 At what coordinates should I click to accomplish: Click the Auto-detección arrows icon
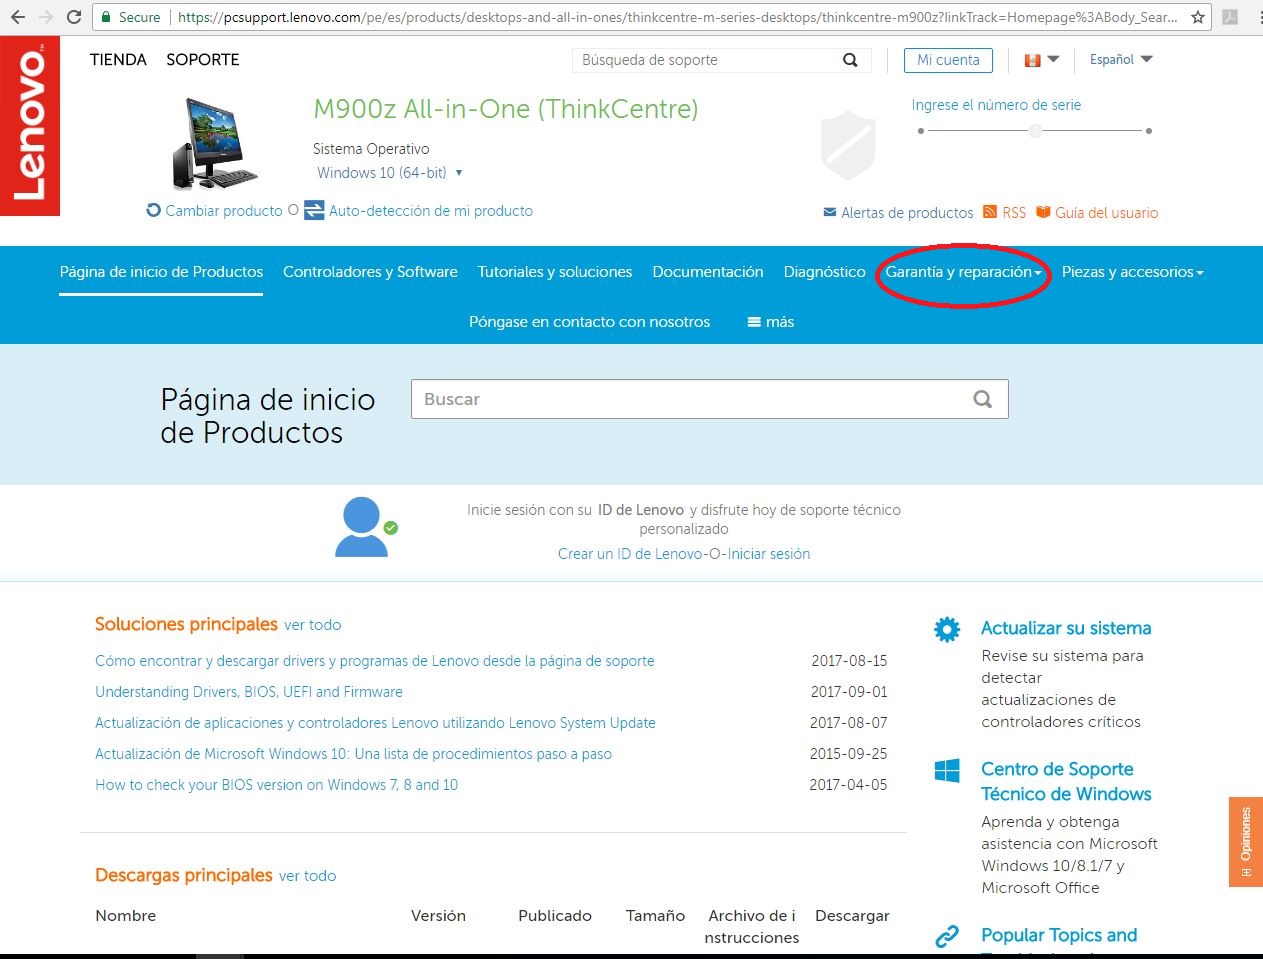(314, 210)
